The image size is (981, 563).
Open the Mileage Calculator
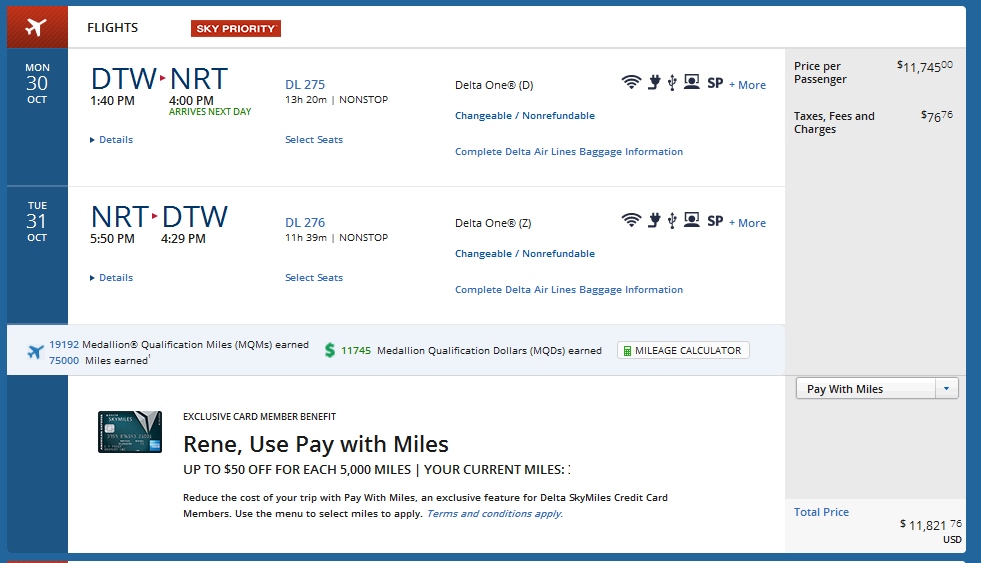(x=683, y=351)
